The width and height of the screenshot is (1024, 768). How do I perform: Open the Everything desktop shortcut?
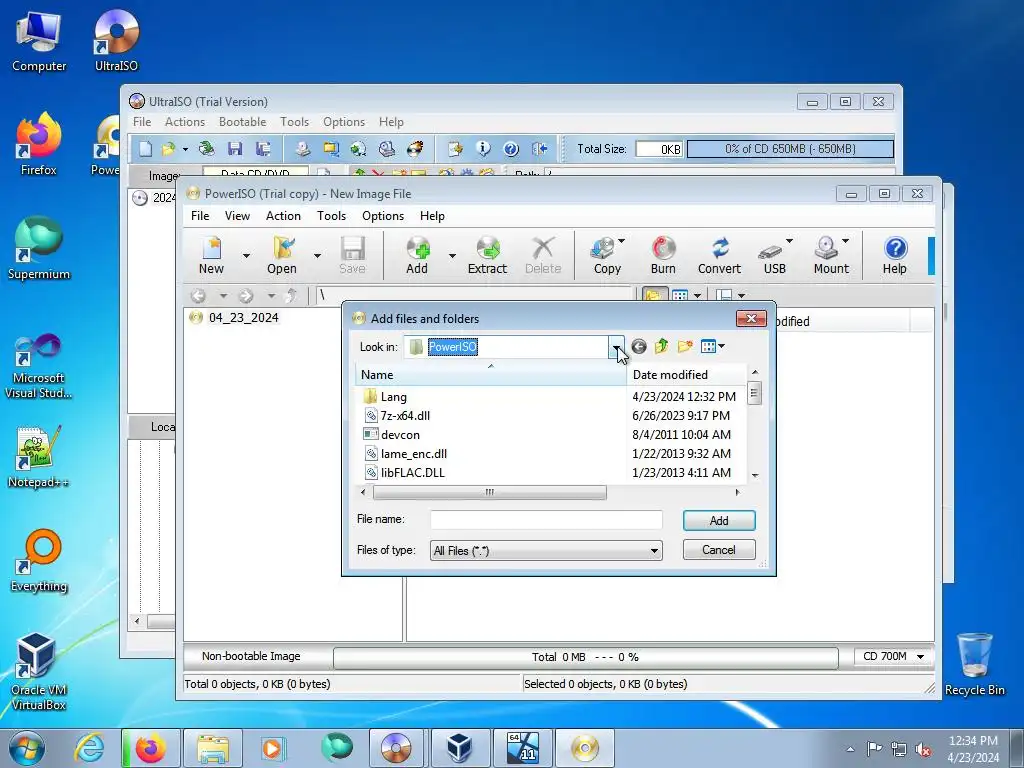coord(39,560)
